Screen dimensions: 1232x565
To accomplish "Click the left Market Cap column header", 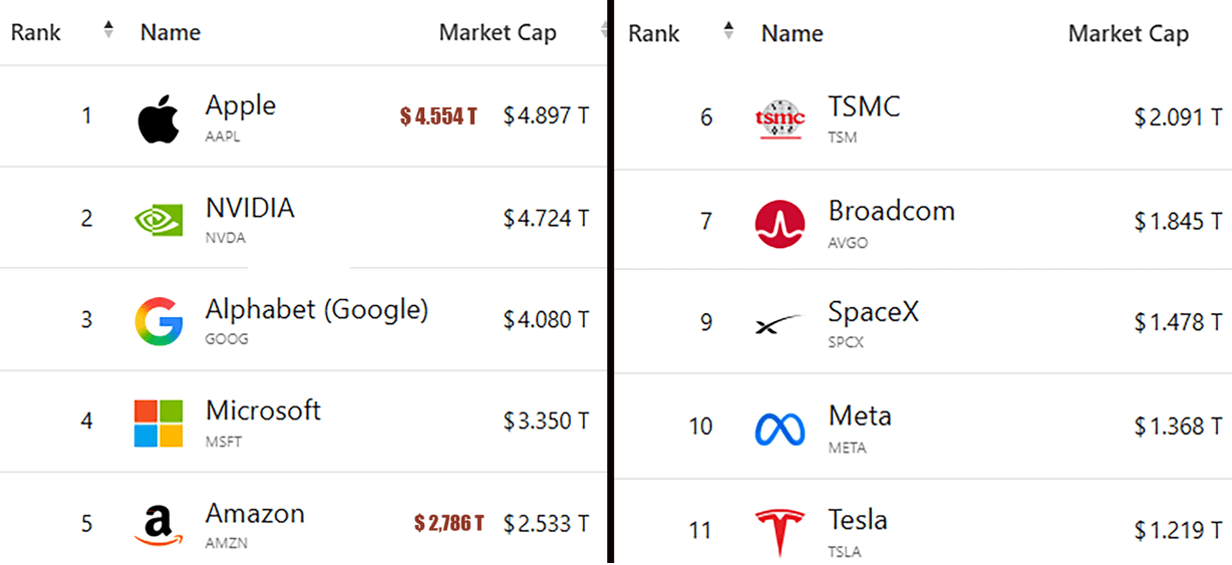I will [497, 32].
